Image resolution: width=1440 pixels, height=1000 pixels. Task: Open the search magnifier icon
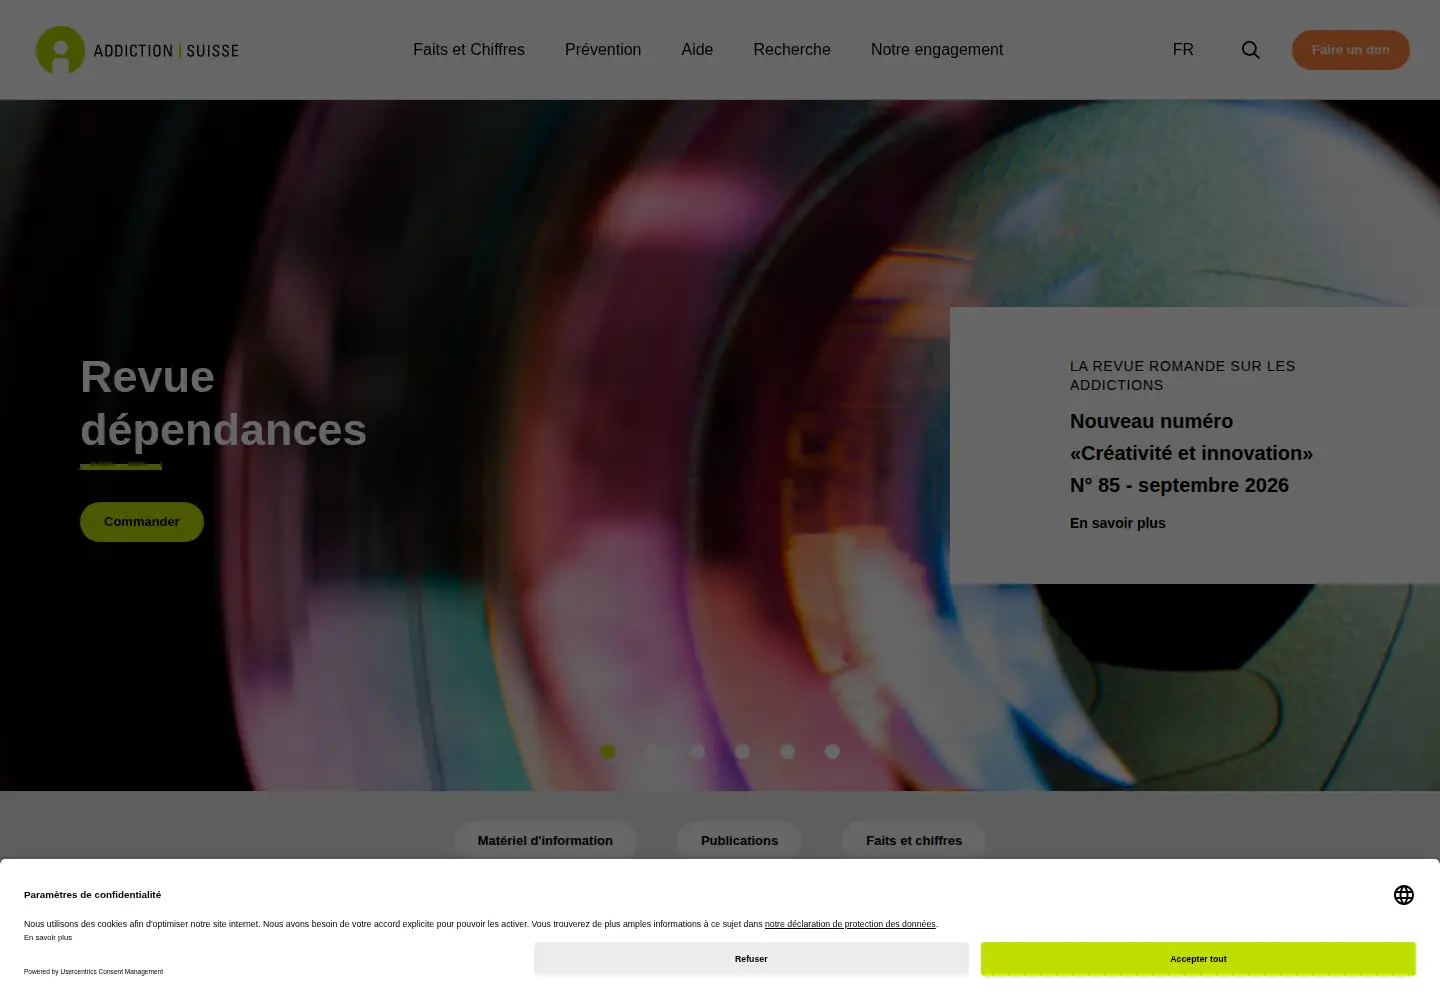point(1250,50)
